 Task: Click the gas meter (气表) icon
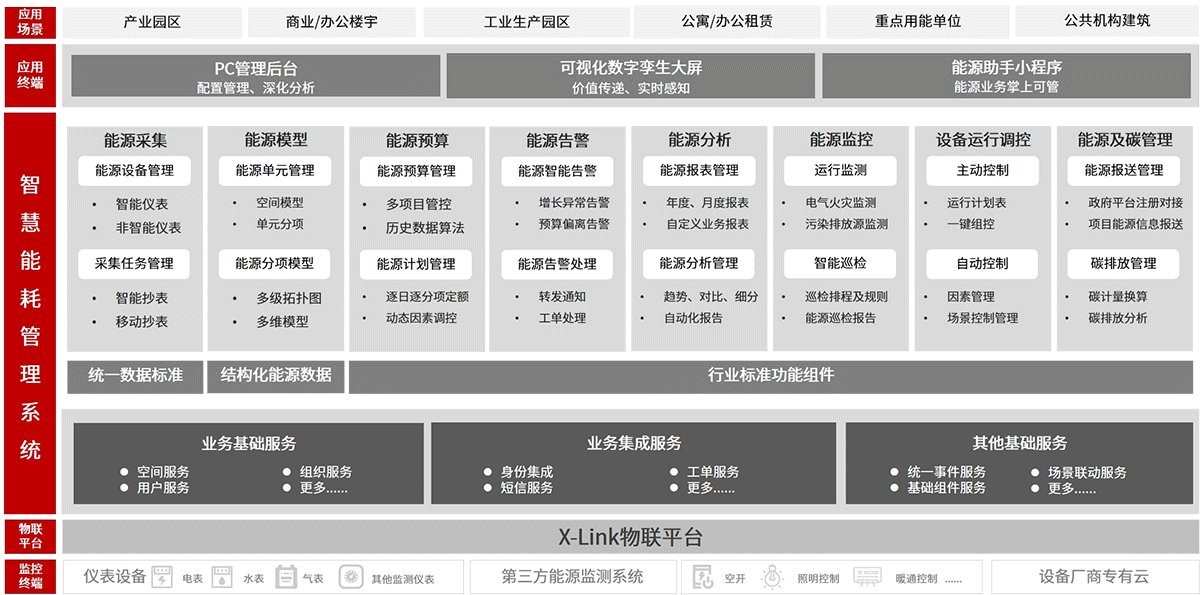[x=285, y=577]
